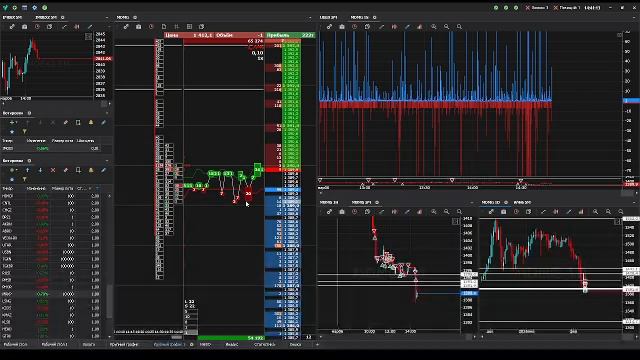Open the add dropdown in lower quotes panel toolbar
The height and width of the screenshot is (360, 640).
13,170
